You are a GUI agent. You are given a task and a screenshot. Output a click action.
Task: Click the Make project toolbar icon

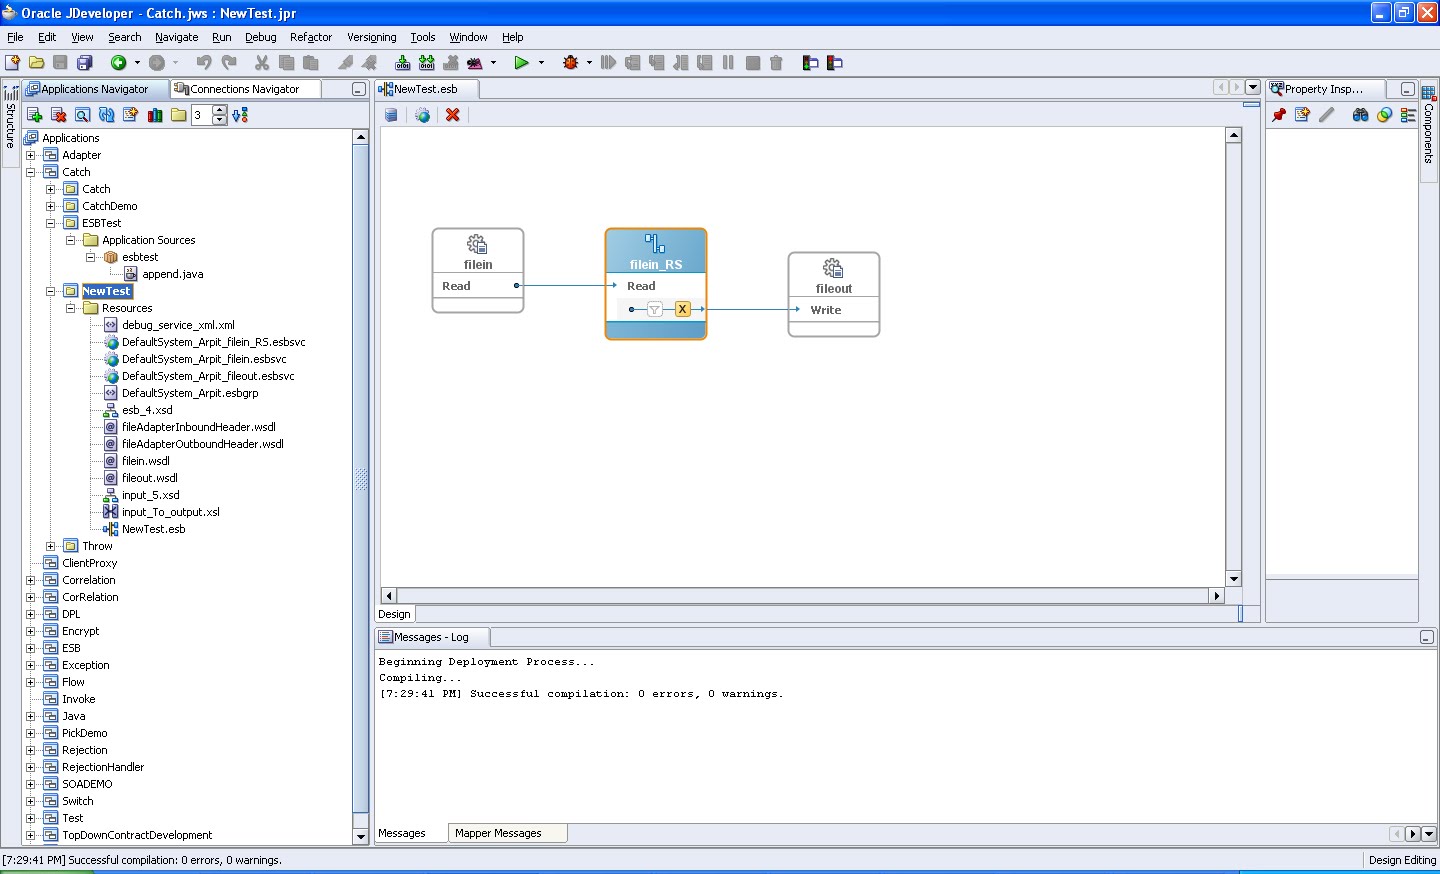tap(403, 62)
